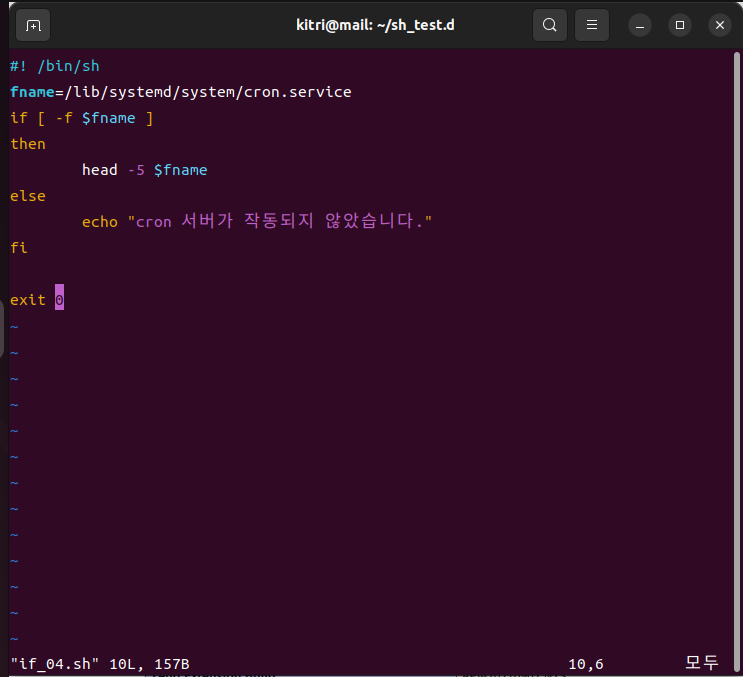Click the opening bracket [ on the if line
The height and width of the screenshot is (677, 743).
click(41, 118)
